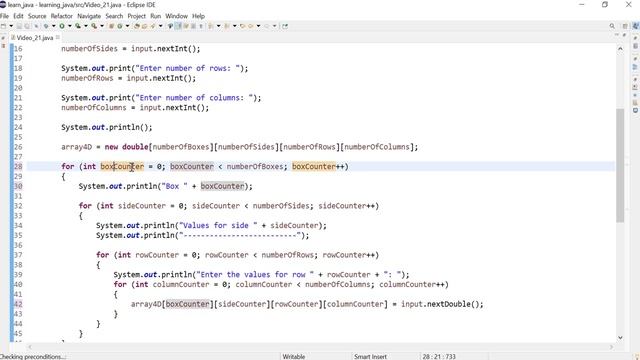Image resolution: width=640 pixels, height=360 pixels.
Task: Open the Run configurations dropdown arrow
Action: click(70, 26)
